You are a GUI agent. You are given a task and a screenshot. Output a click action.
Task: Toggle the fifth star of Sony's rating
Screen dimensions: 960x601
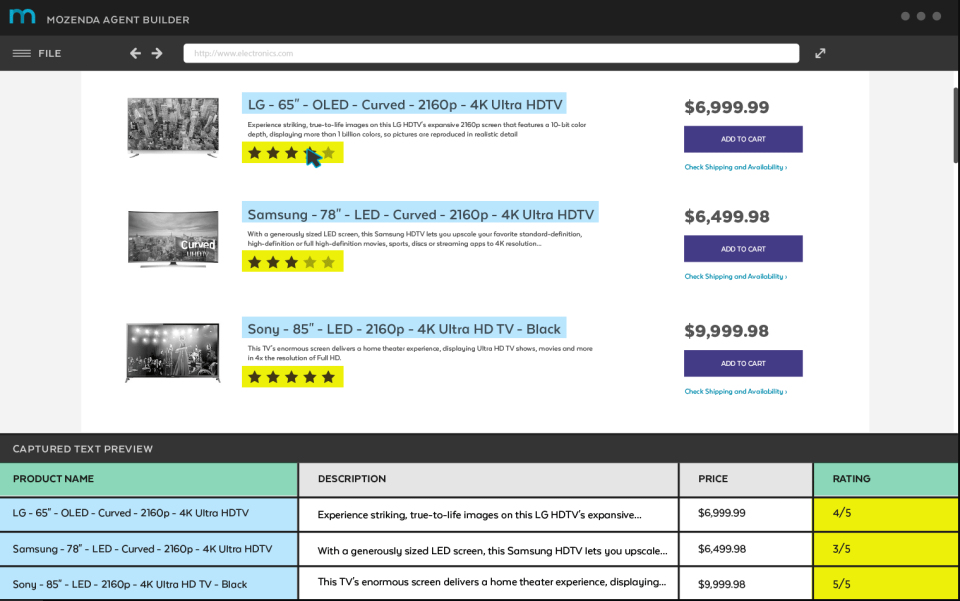coord(327,376)
